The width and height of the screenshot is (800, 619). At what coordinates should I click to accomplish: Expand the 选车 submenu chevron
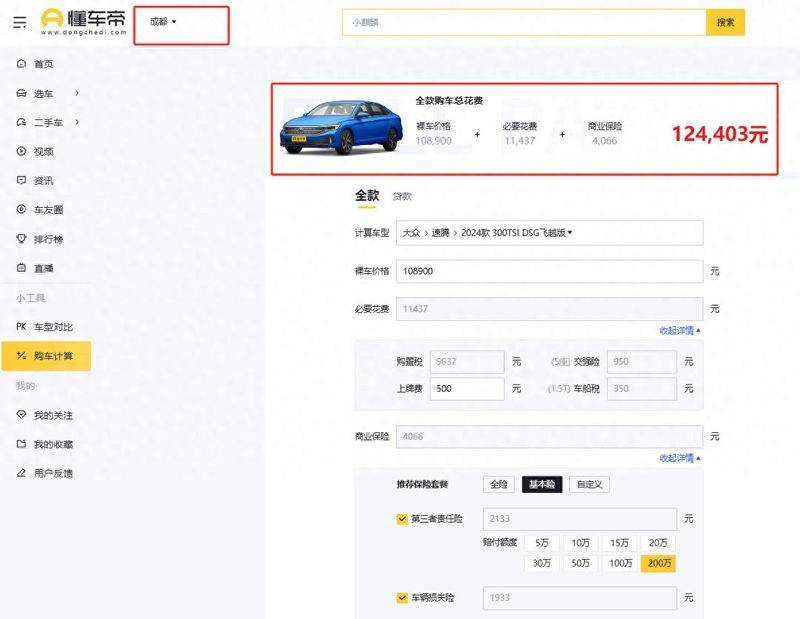click(x=77, y=93)
